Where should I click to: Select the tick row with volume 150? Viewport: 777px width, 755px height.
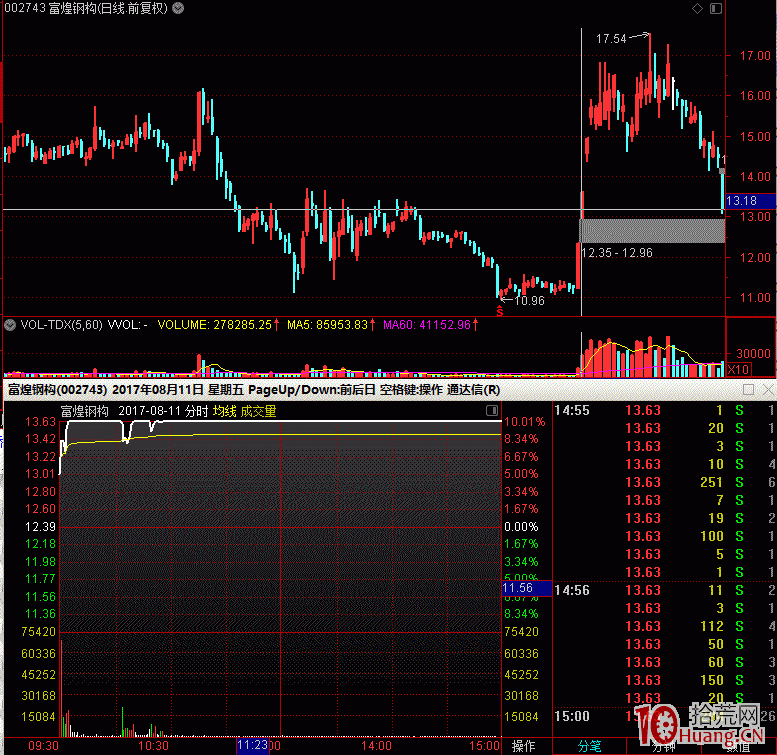tap(664, 681)
